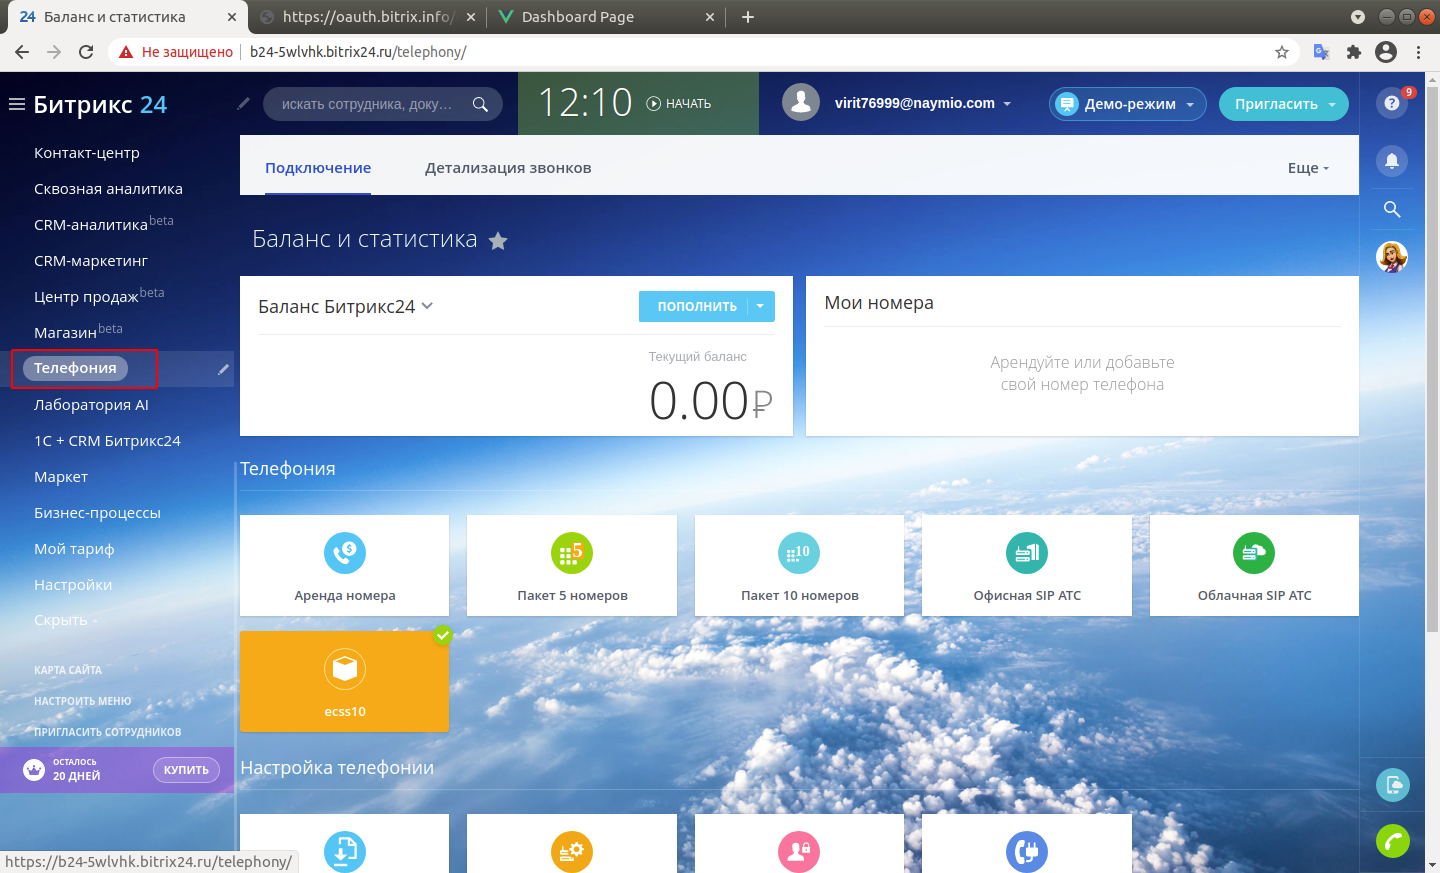Expand the virit76999@naymio.com user dropdown

click(x=1007, y=104)
